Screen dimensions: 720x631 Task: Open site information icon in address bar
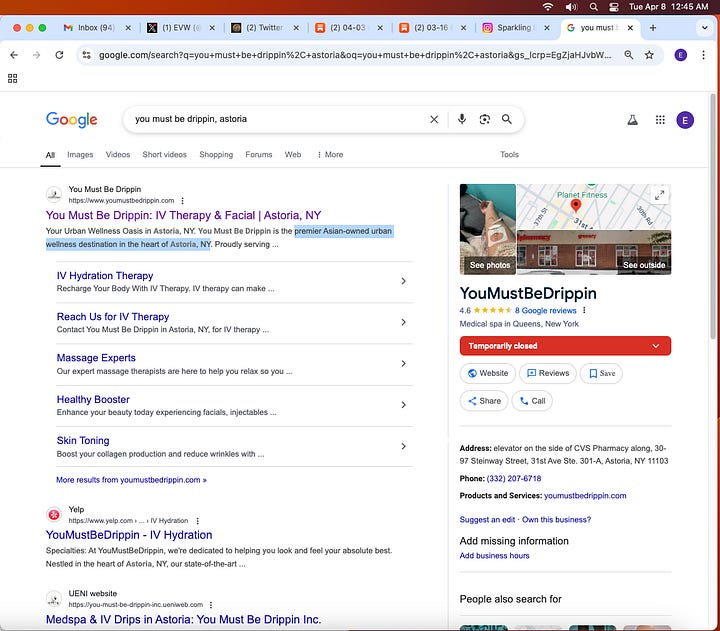86,55
